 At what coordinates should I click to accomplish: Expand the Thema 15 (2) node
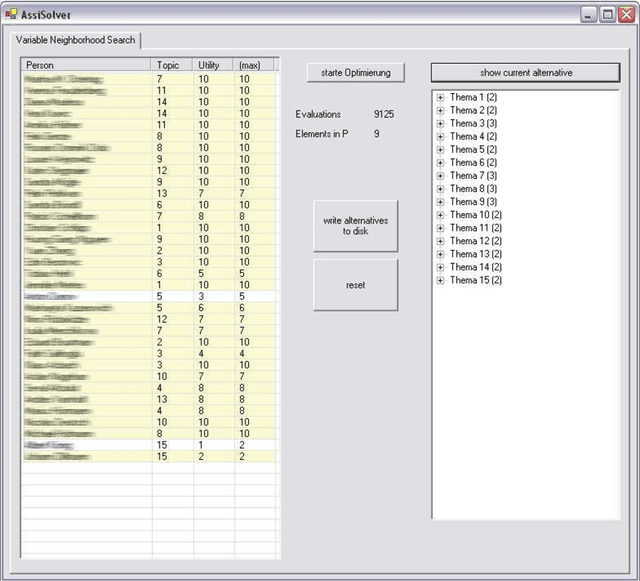(440, 280)
